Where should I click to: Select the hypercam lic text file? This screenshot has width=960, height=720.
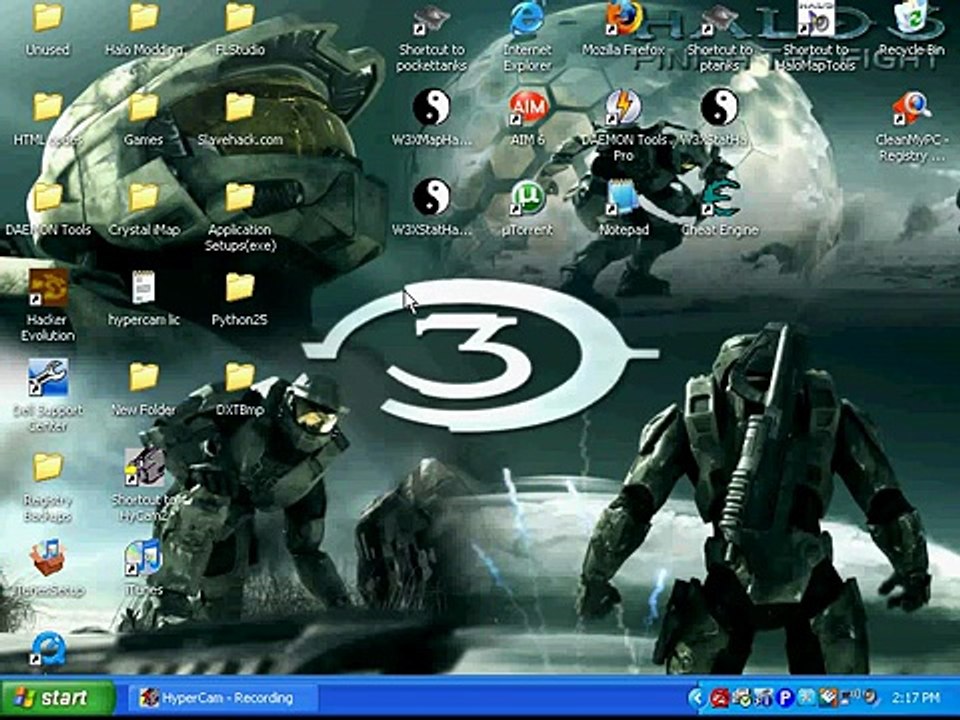click(x=143, y=288)
